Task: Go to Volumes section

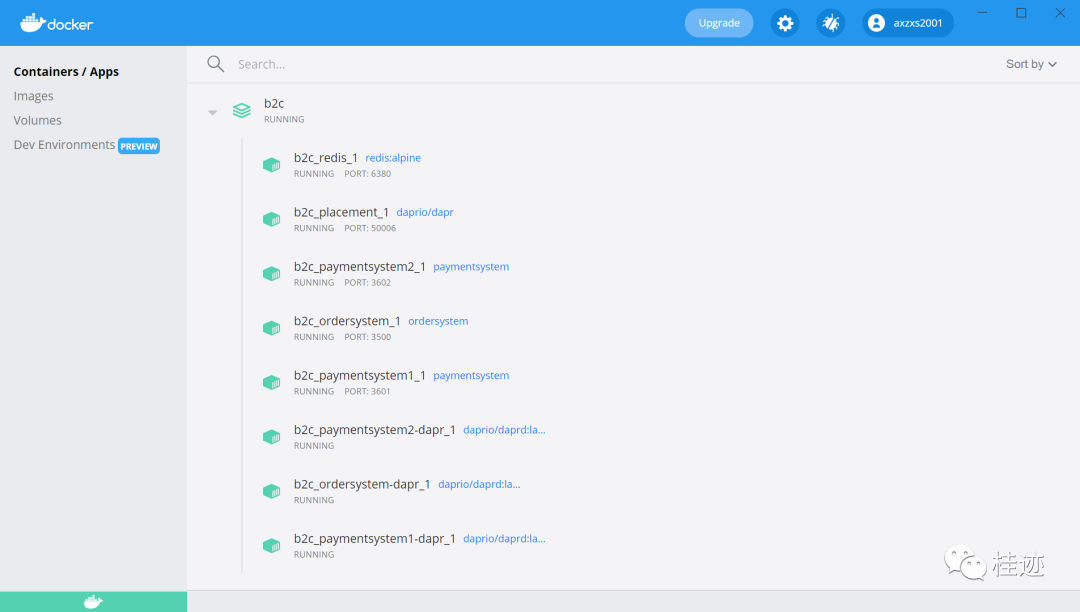Action: [37, 120]
